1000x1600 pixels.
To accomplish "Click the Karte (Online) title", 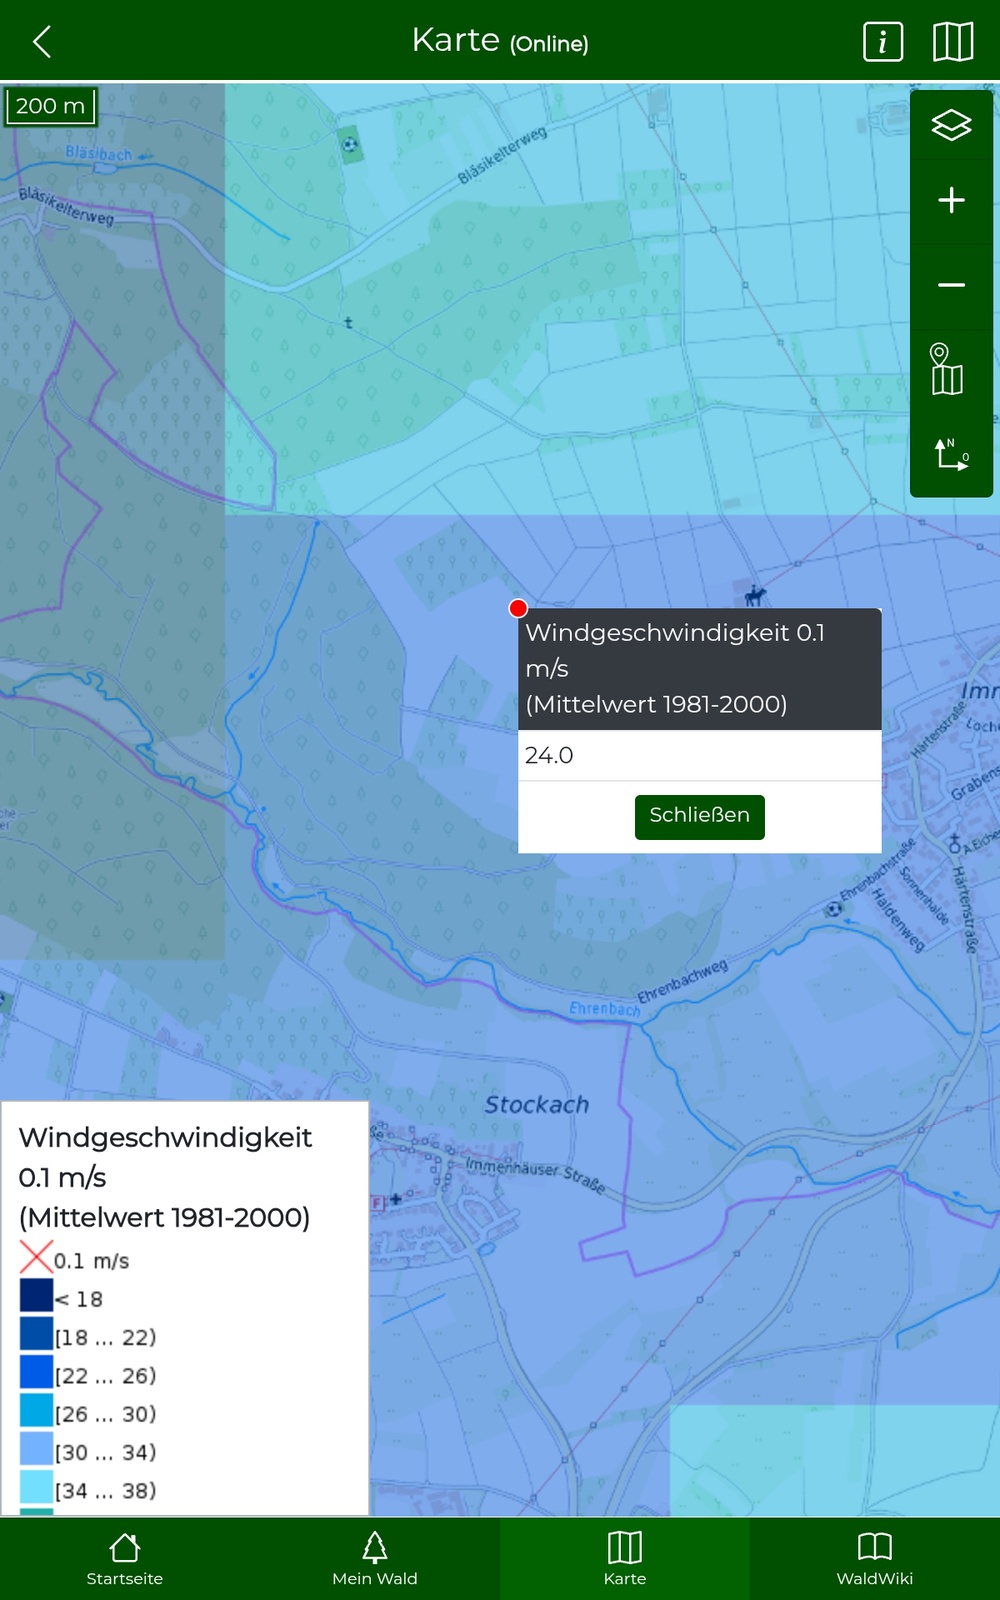I will click(x=500, y=41).
